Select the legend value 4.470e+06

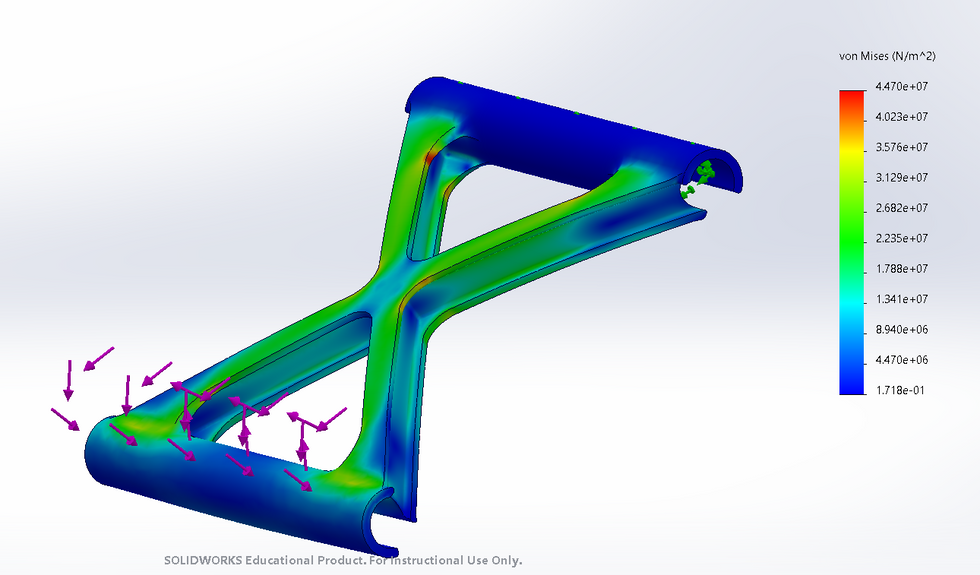pyautogui.click(x=901, y=360)
